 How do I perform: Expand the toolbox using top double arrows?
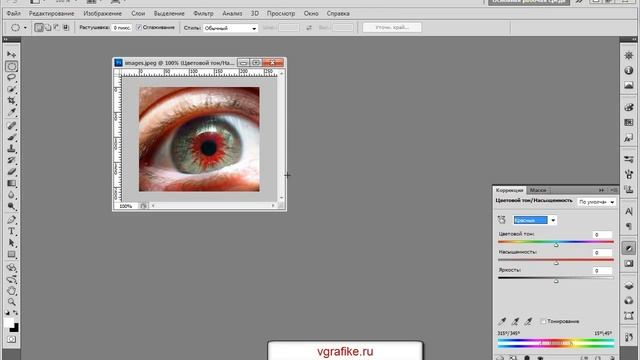[6, 39]
